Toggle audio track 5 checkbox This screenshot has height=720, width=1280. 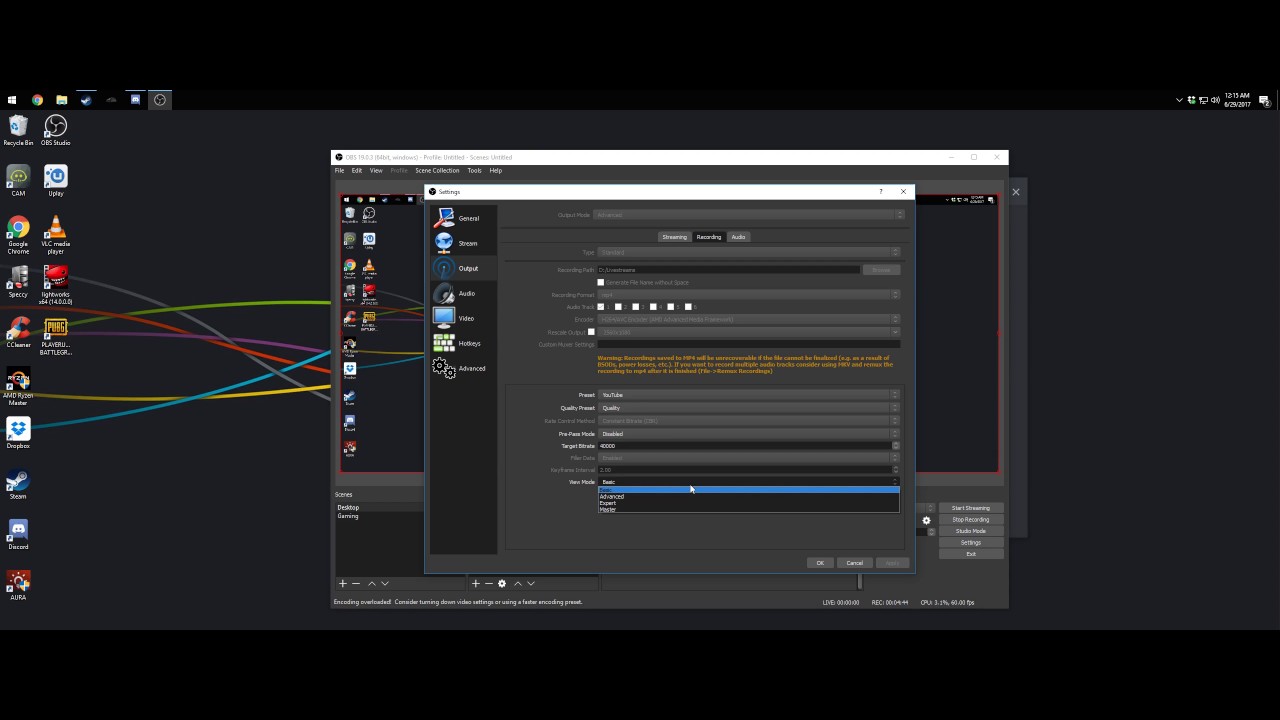point(671,307)
